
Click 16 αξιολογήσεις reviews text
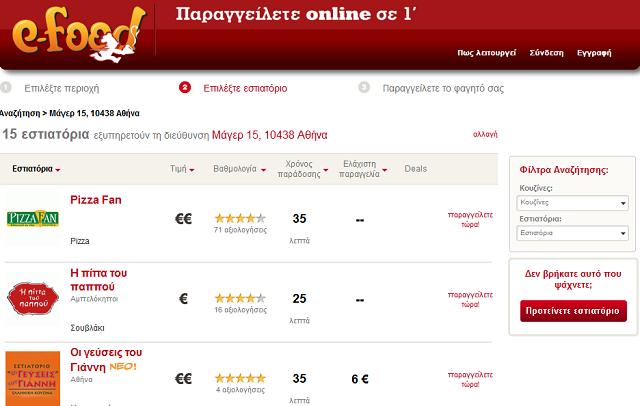click(240, 310)
